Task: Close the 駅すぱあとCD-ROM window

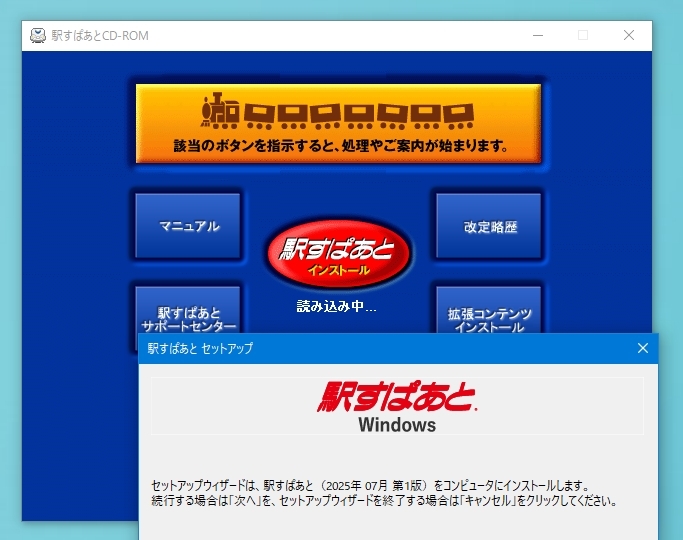Action: tap(629, 35)
